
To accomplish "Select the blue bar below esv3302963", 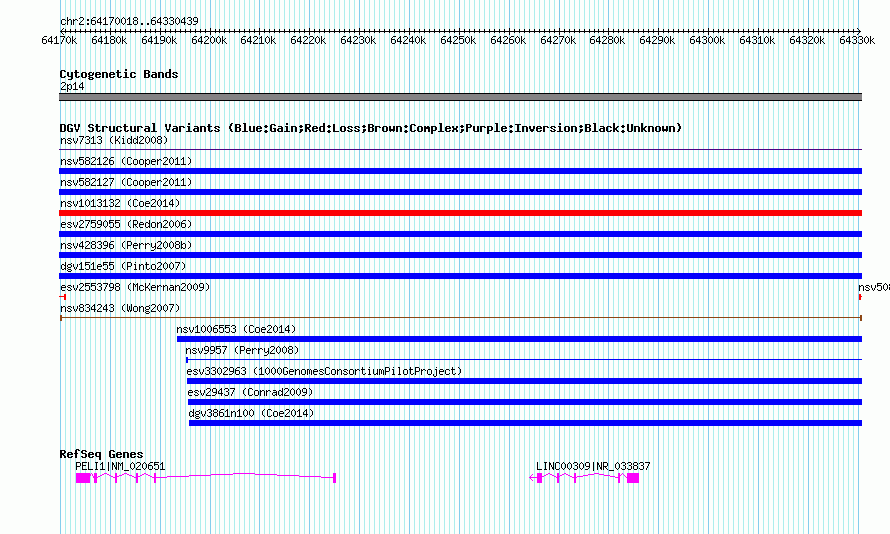I will pos(524,381).
